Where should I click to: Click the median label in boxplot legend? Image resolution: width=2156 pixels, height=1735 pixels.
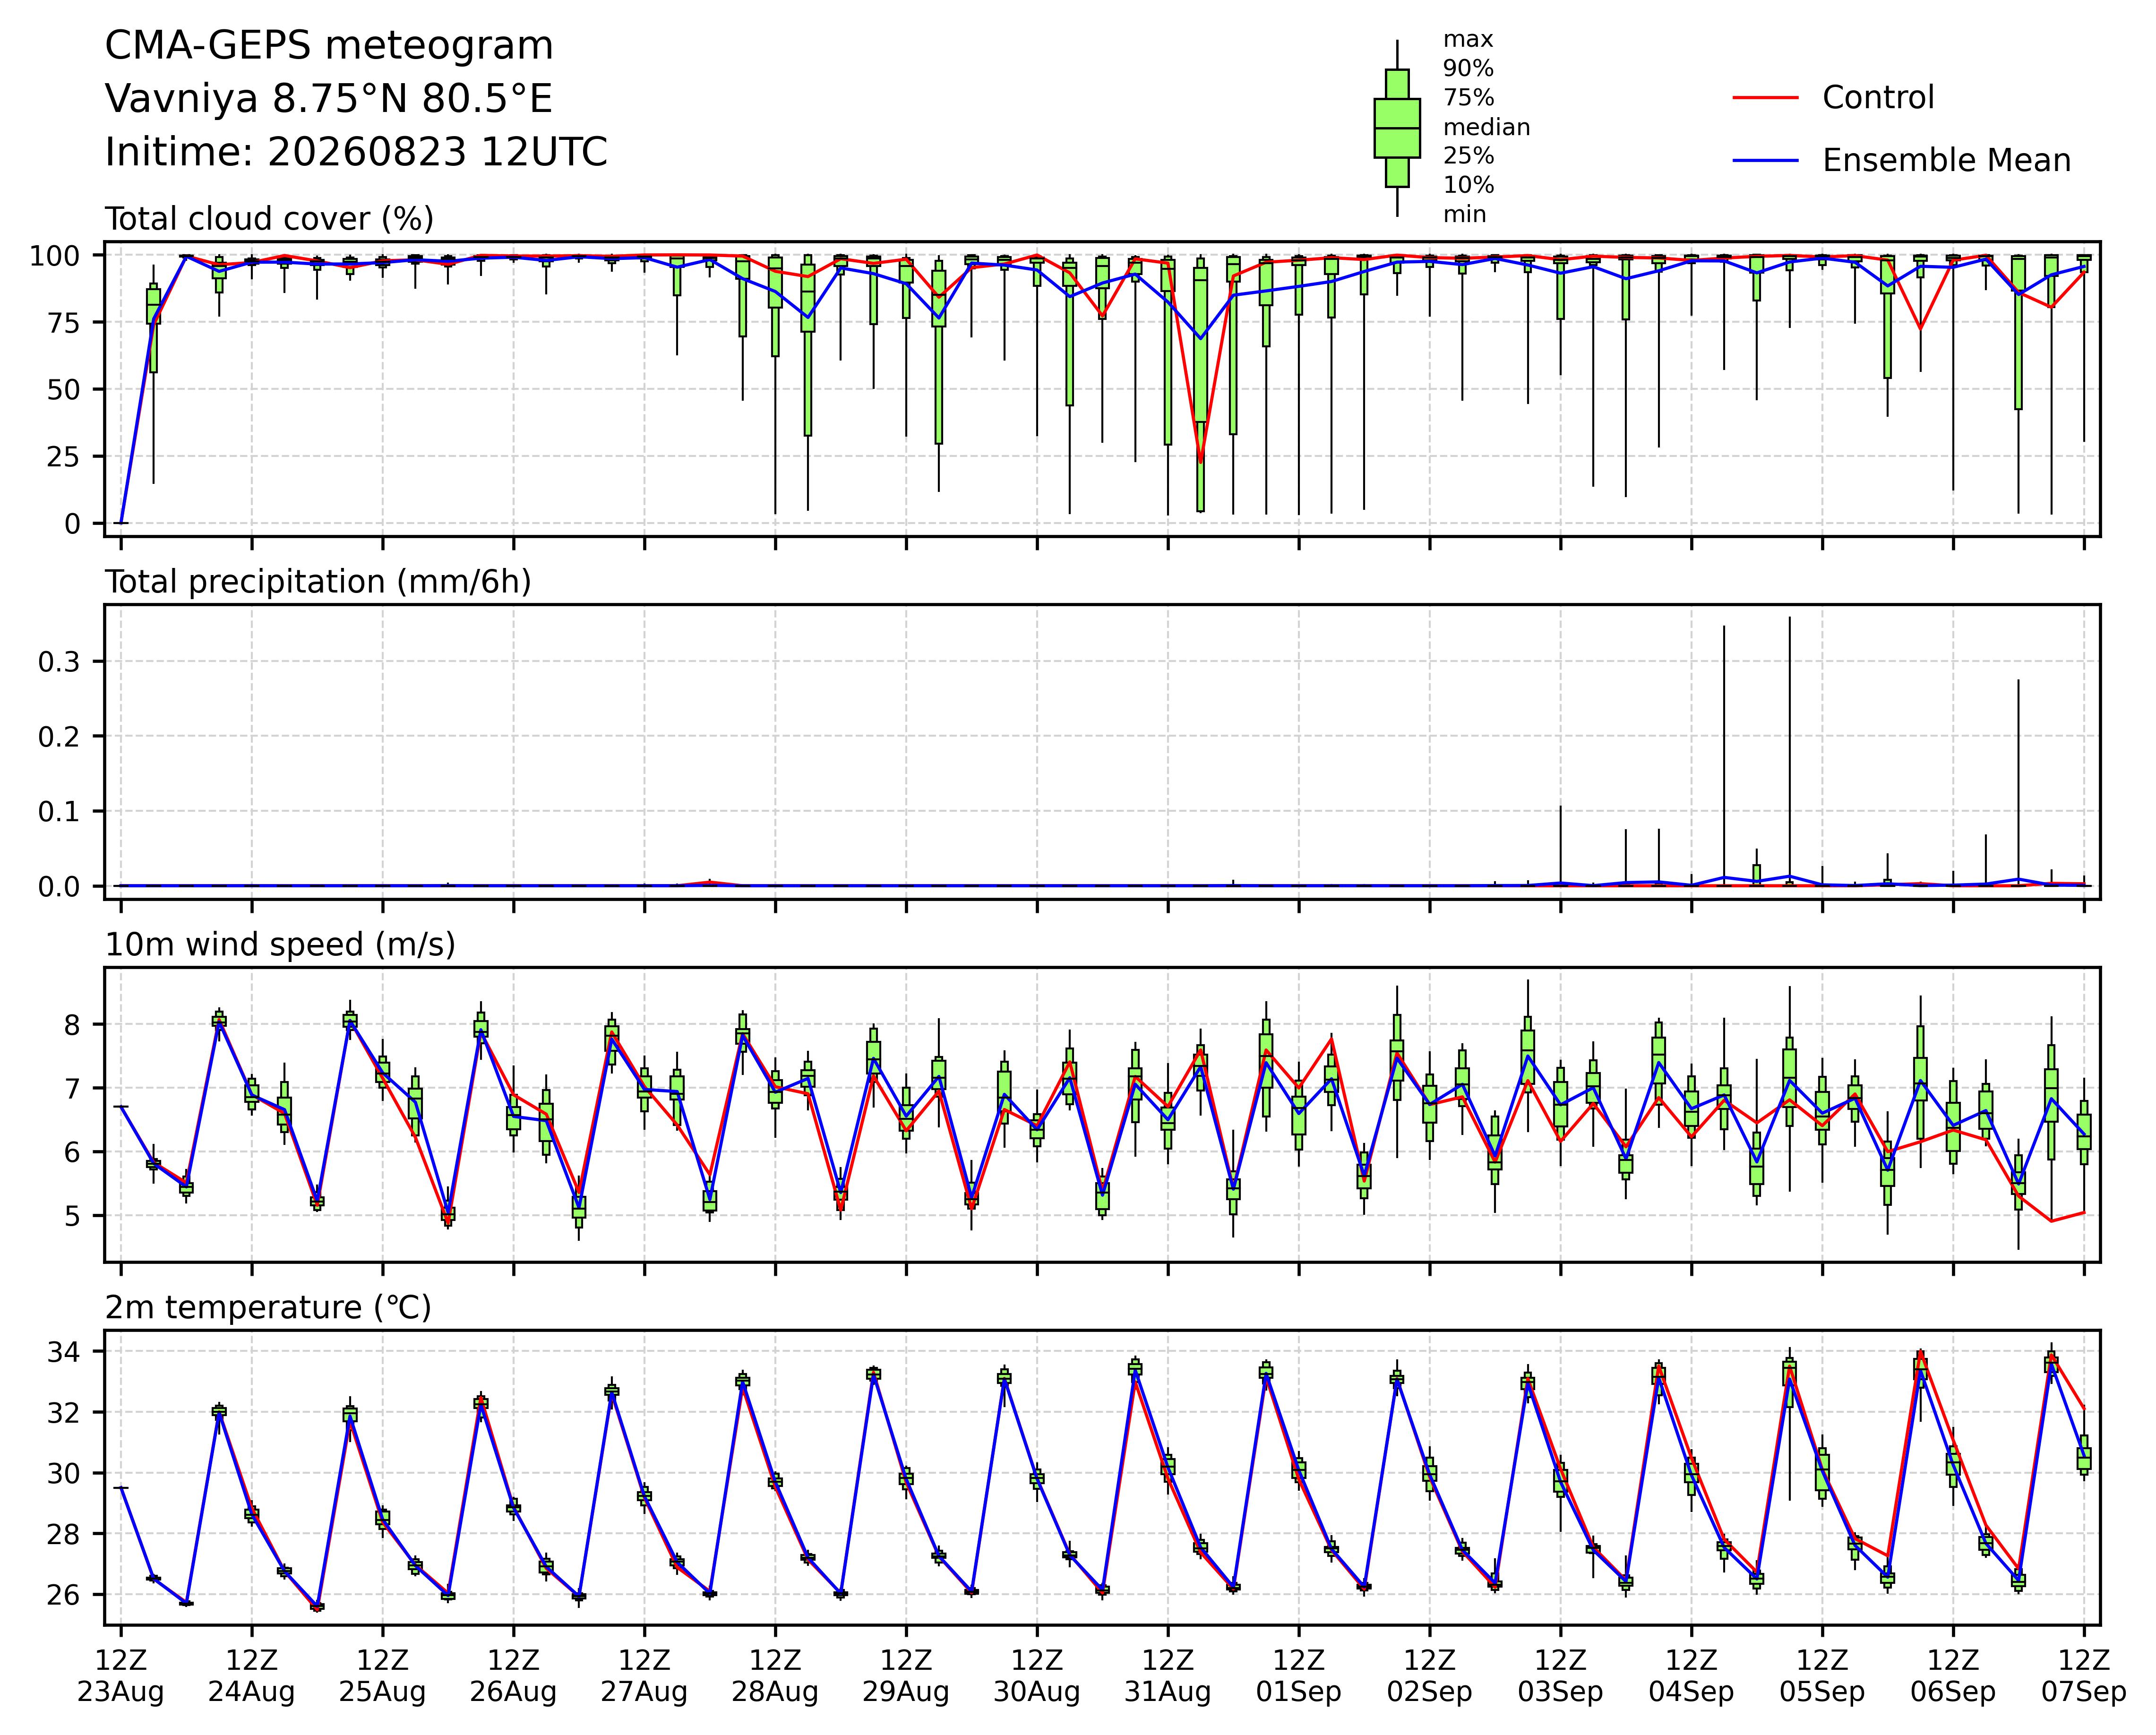[1486, 127]
